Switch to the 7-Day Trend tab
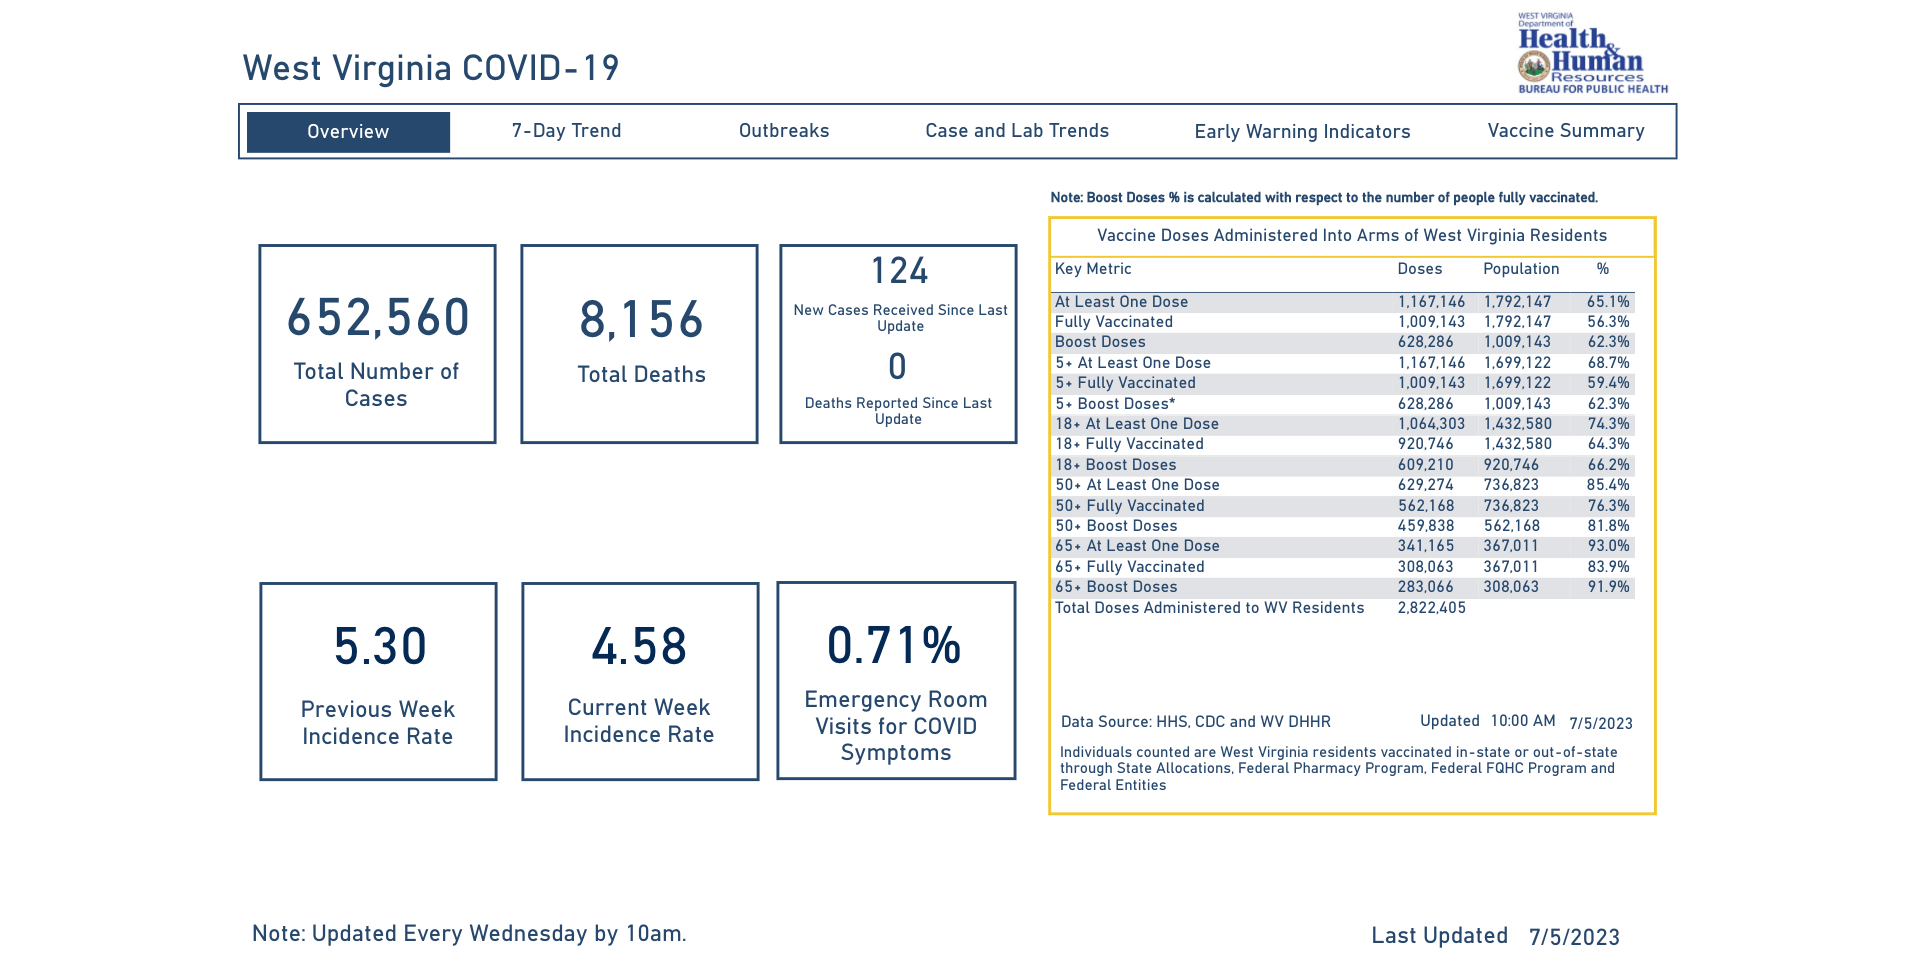The height and width of the screenshot is (971, 1920). [566, 131]
